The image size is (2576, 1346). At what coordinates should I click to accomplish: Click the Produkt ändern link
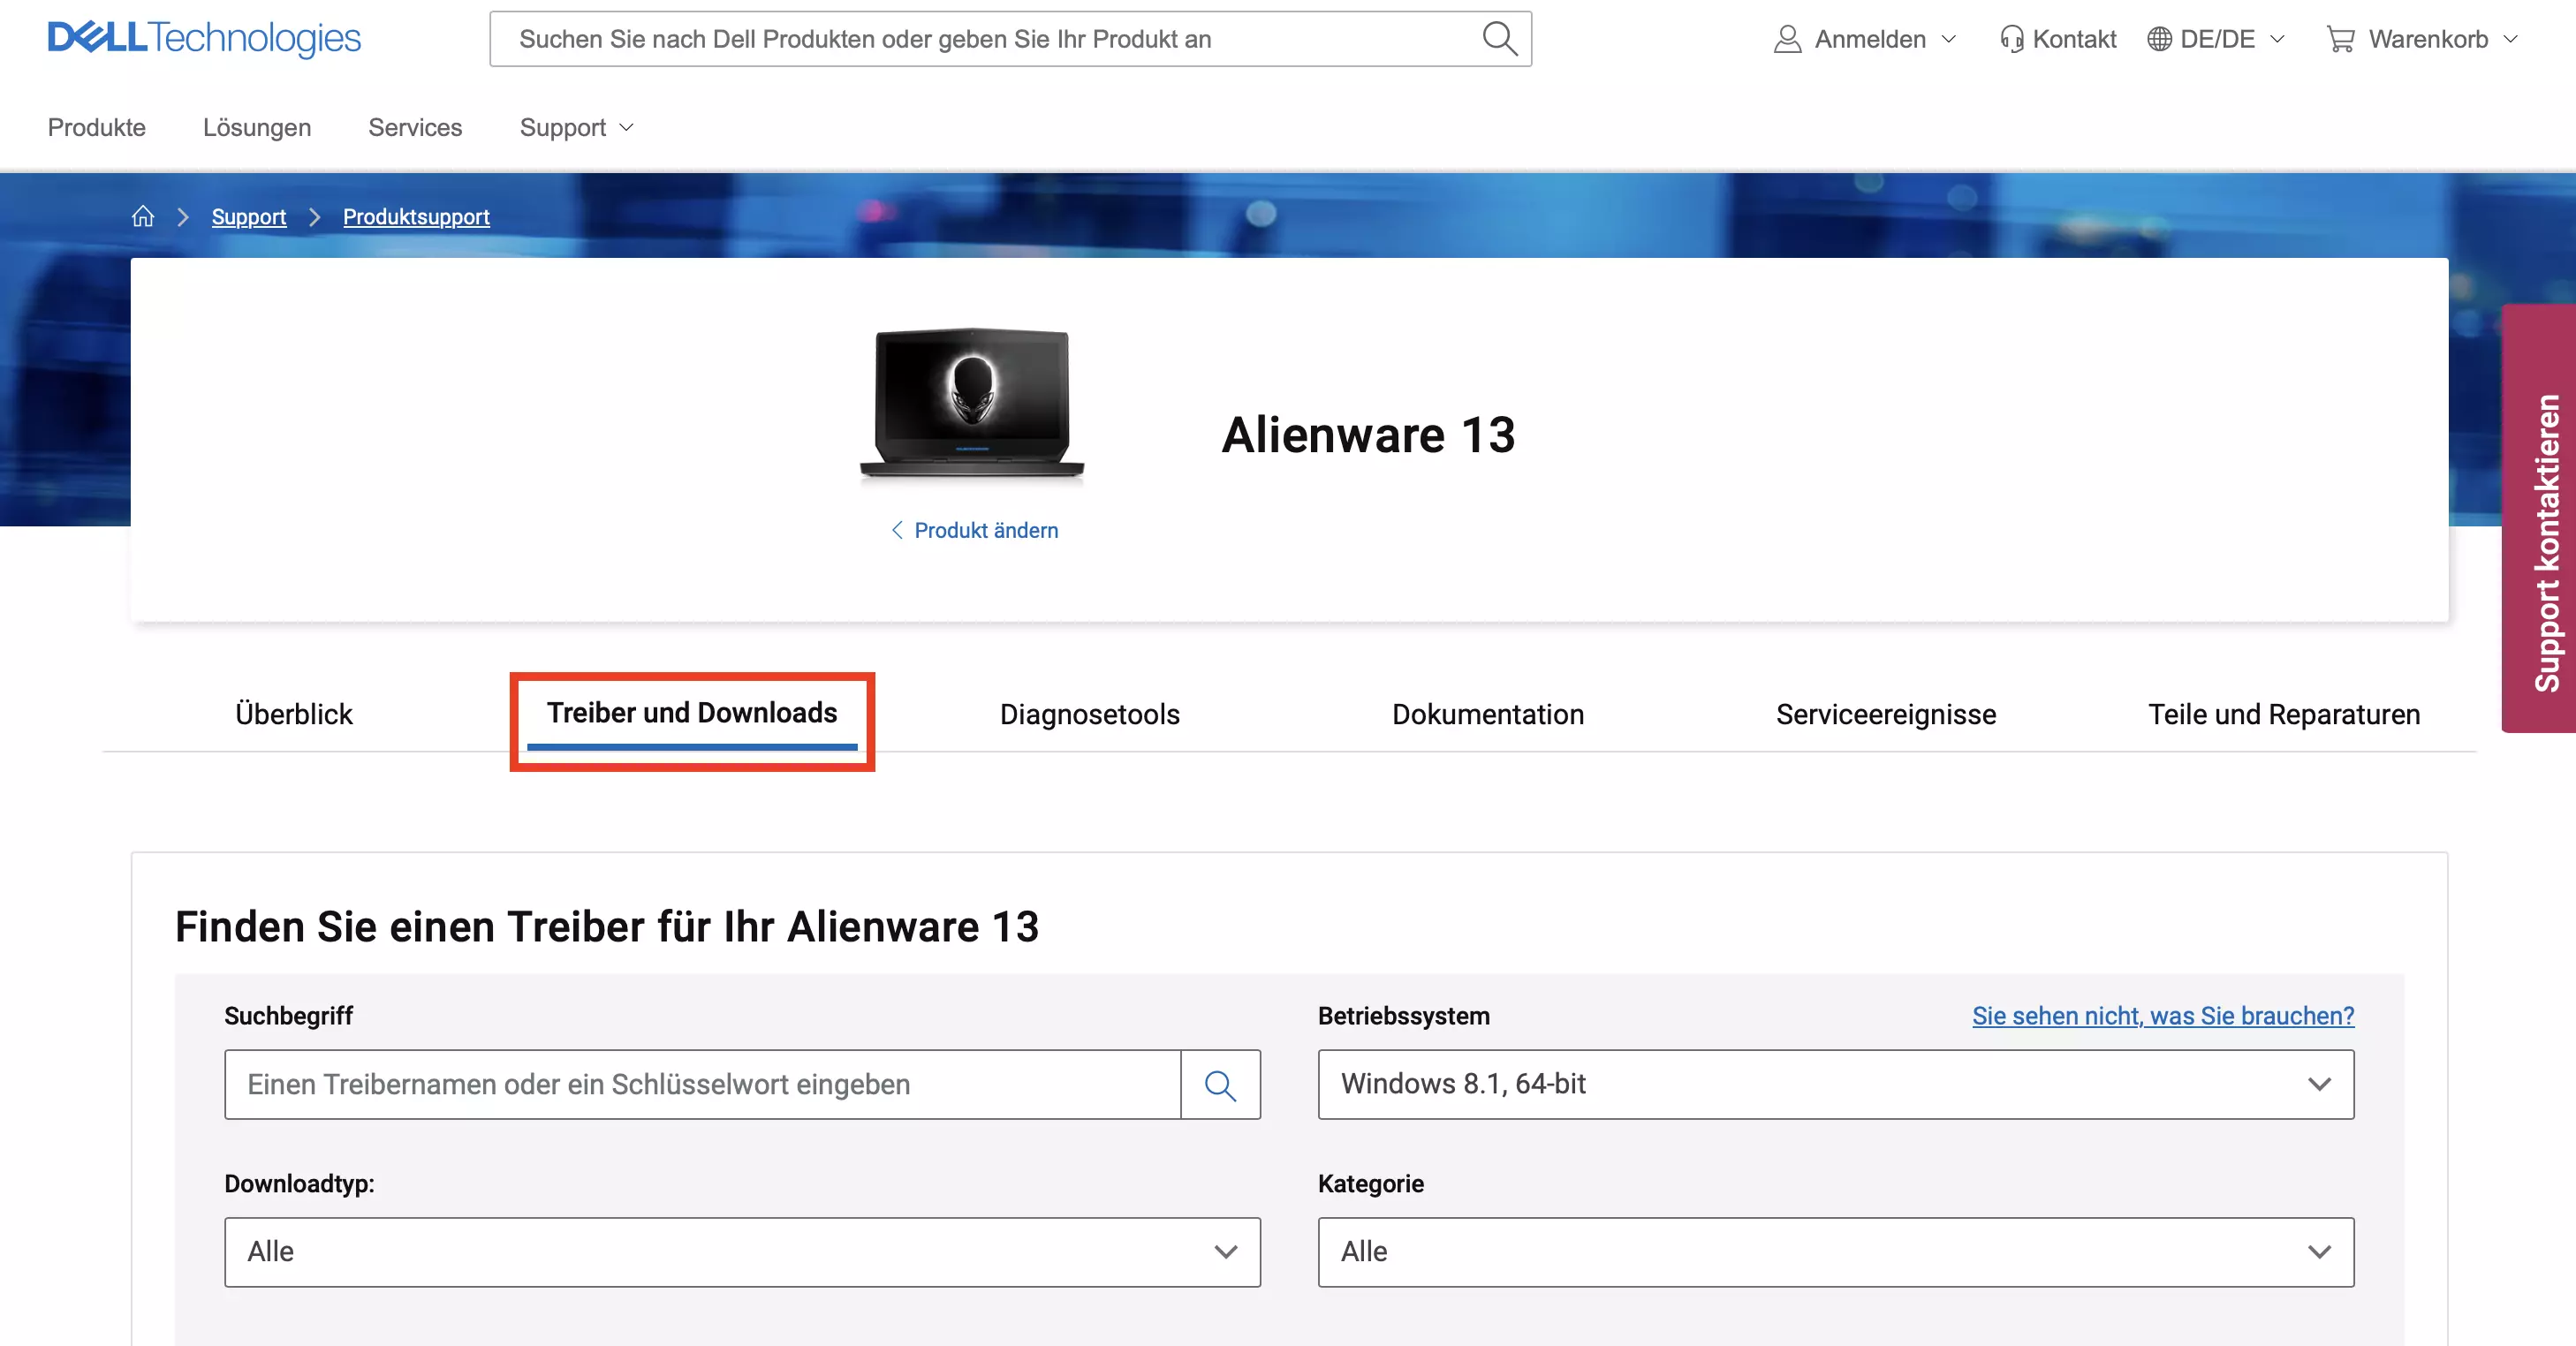[x=972, y=530]
